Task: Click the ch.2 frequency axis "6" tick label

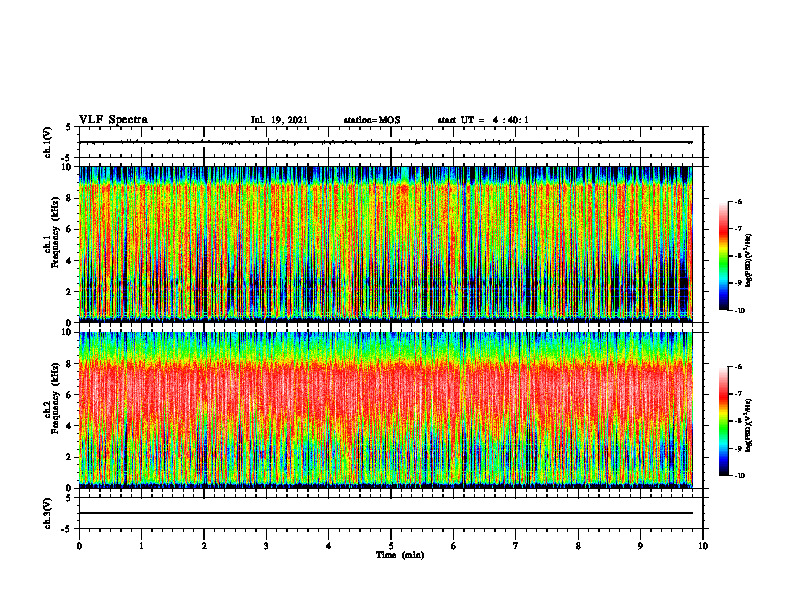Action: [x=70, y=395]
